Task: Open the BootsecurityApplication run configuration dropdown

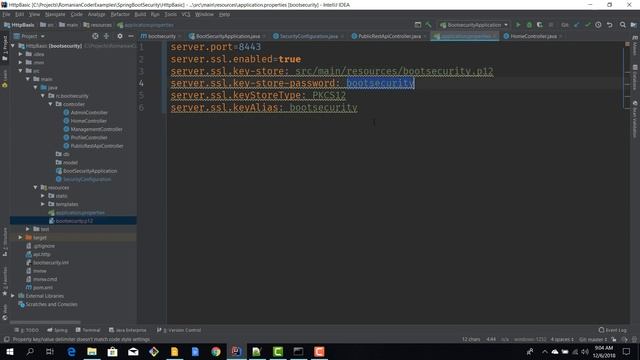Action: [x=474, y=25]
